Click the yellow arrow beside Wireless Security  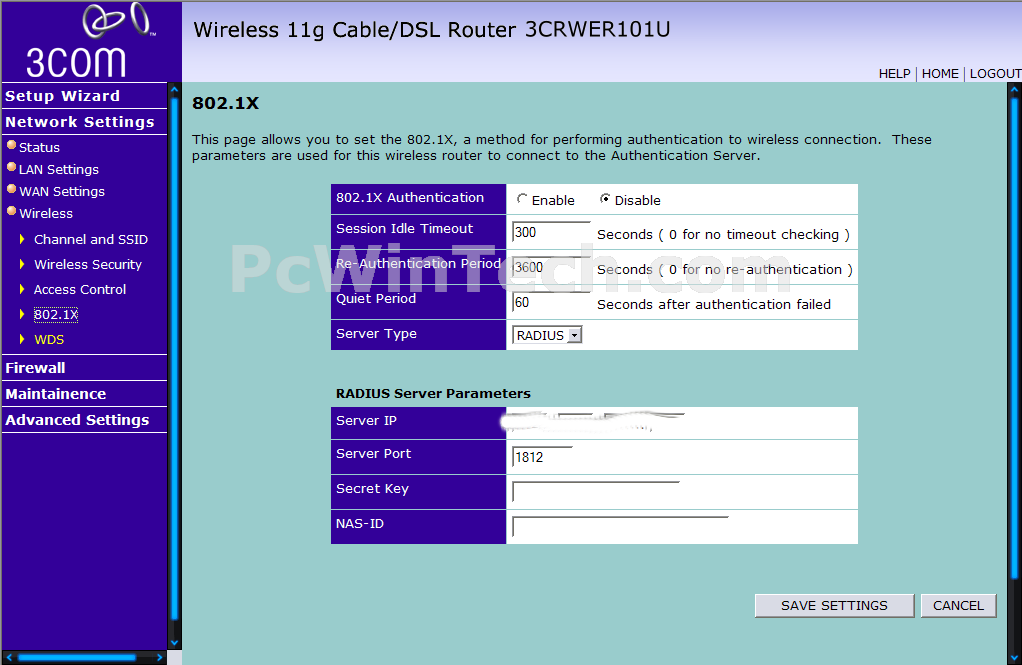22,264
